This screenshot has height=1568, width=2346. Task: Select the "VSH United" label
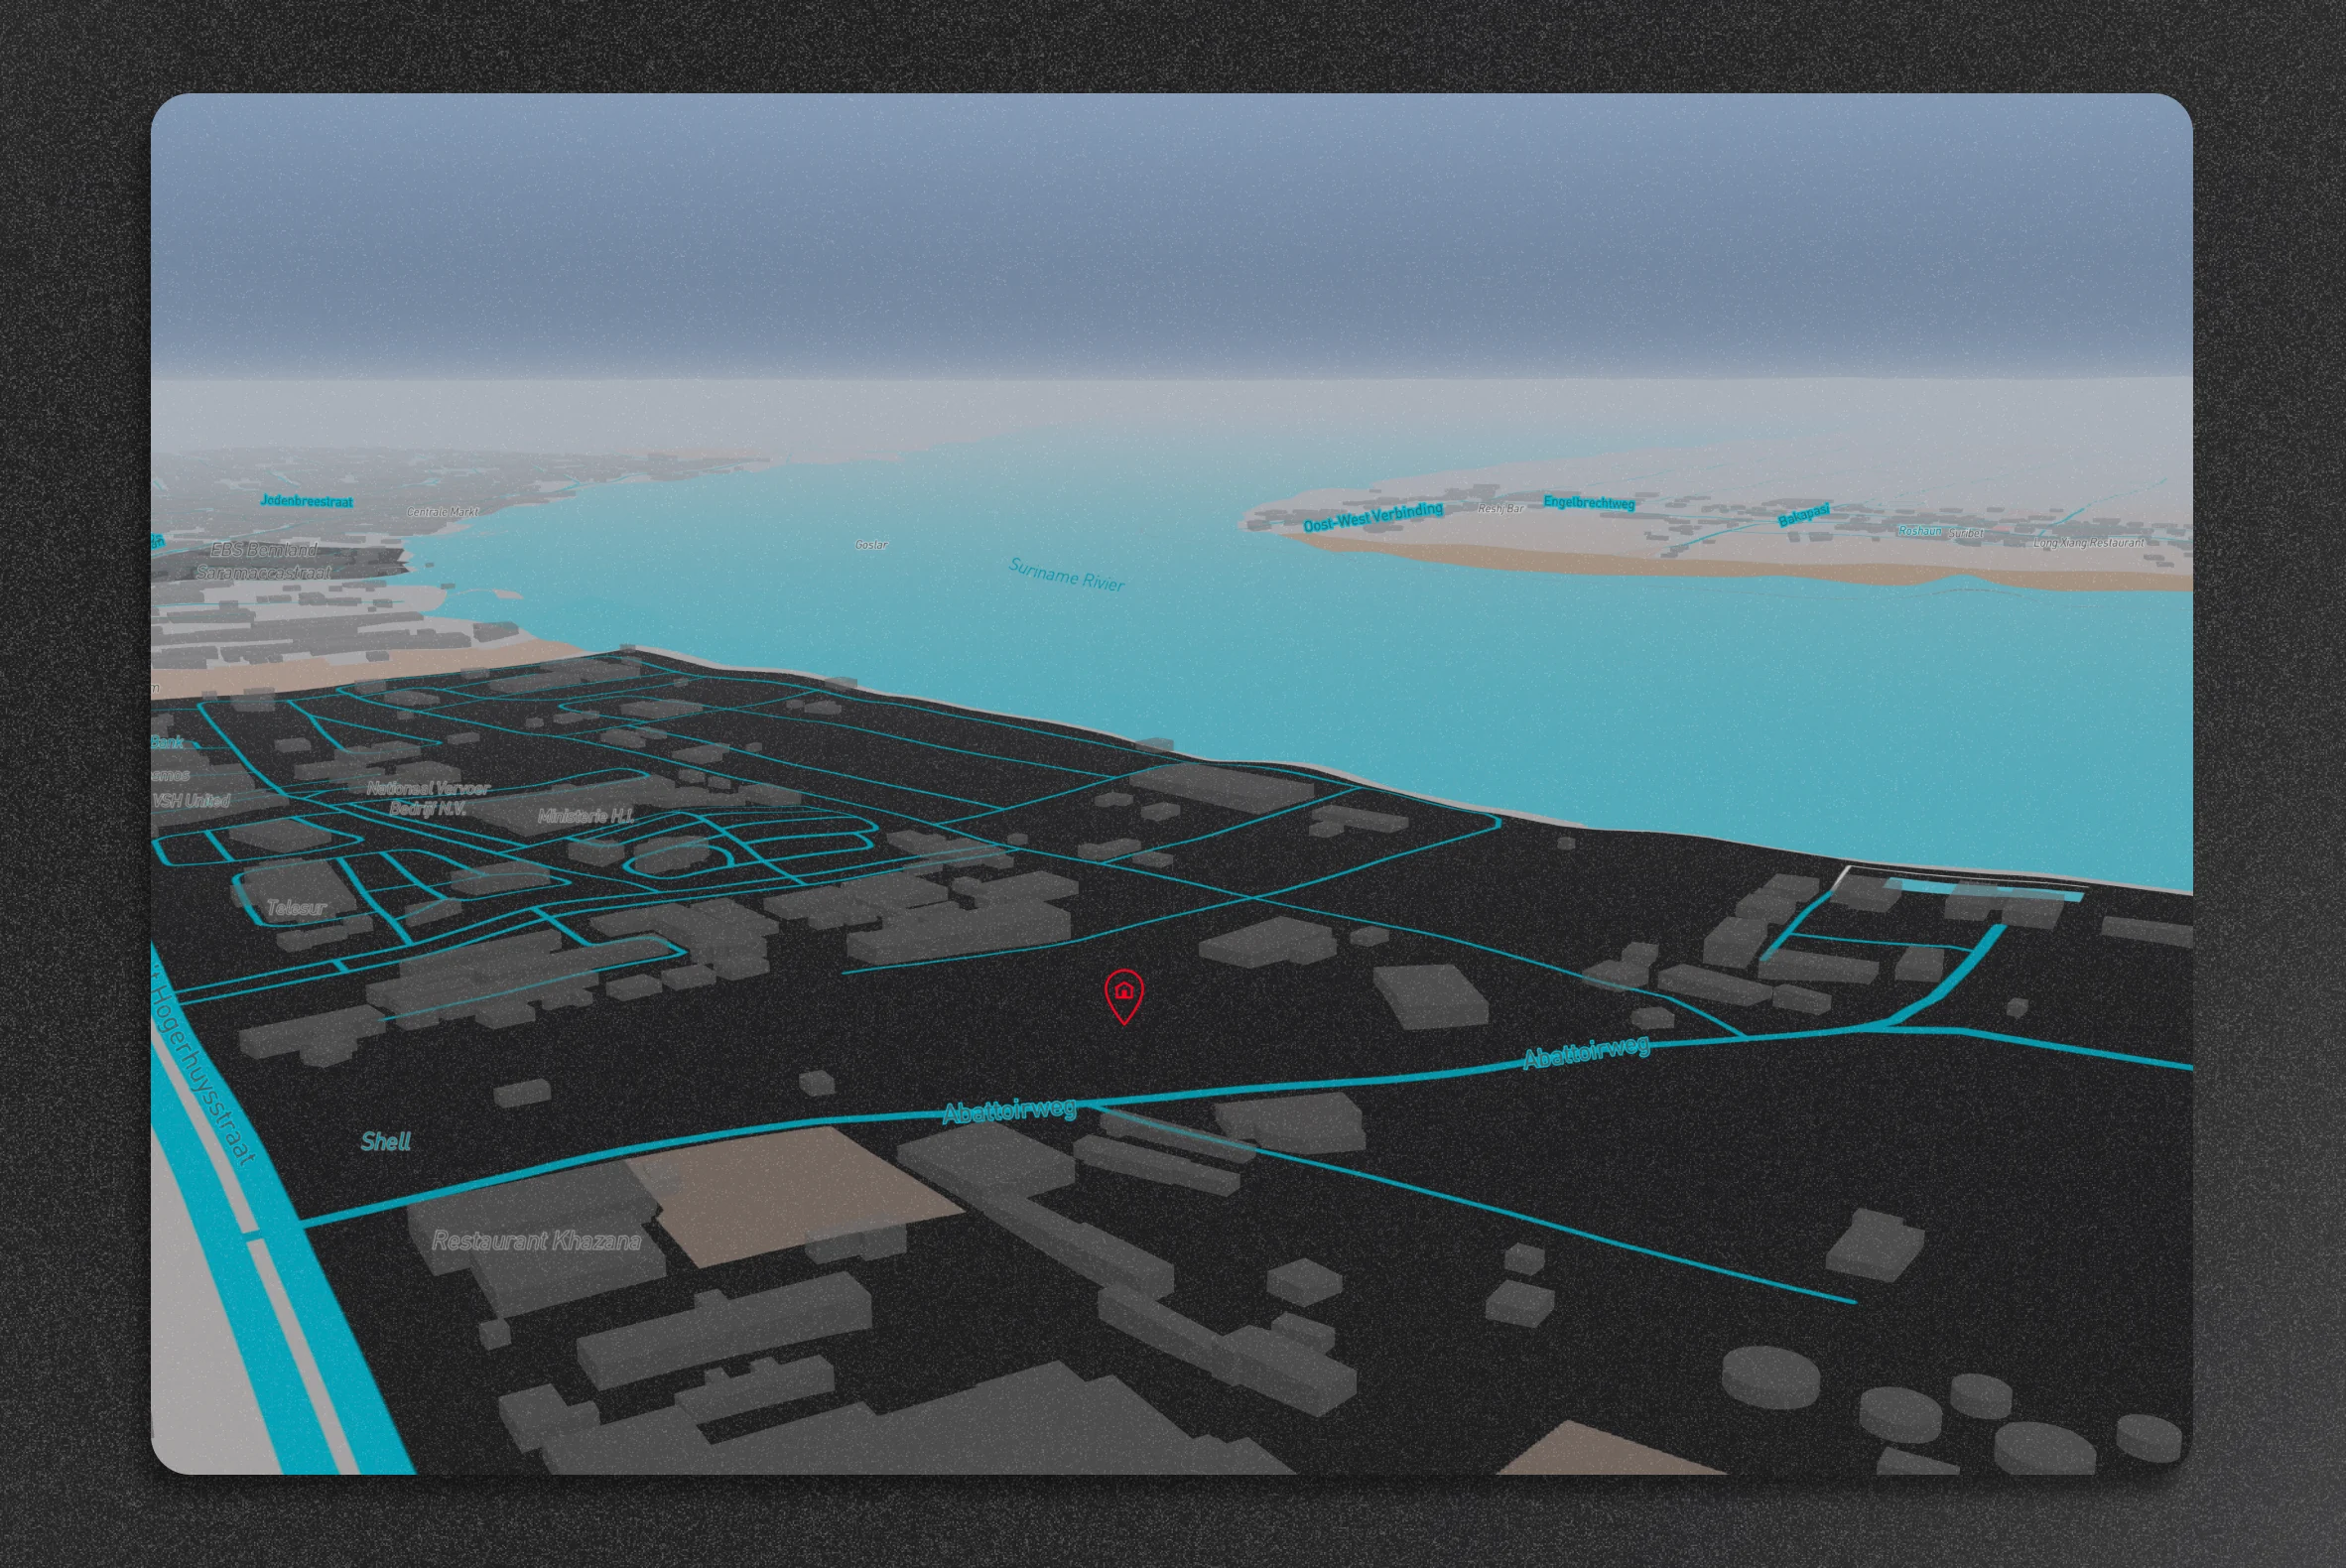click(x=192, y=800)
